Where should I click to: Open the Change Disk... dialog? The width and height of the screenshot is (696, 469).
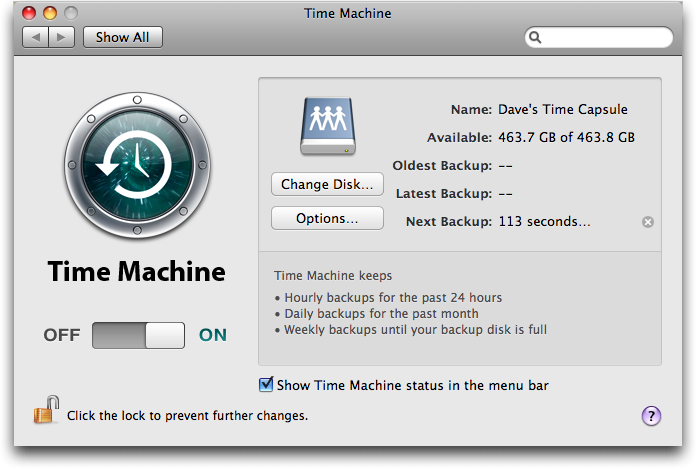pos(327,184)
